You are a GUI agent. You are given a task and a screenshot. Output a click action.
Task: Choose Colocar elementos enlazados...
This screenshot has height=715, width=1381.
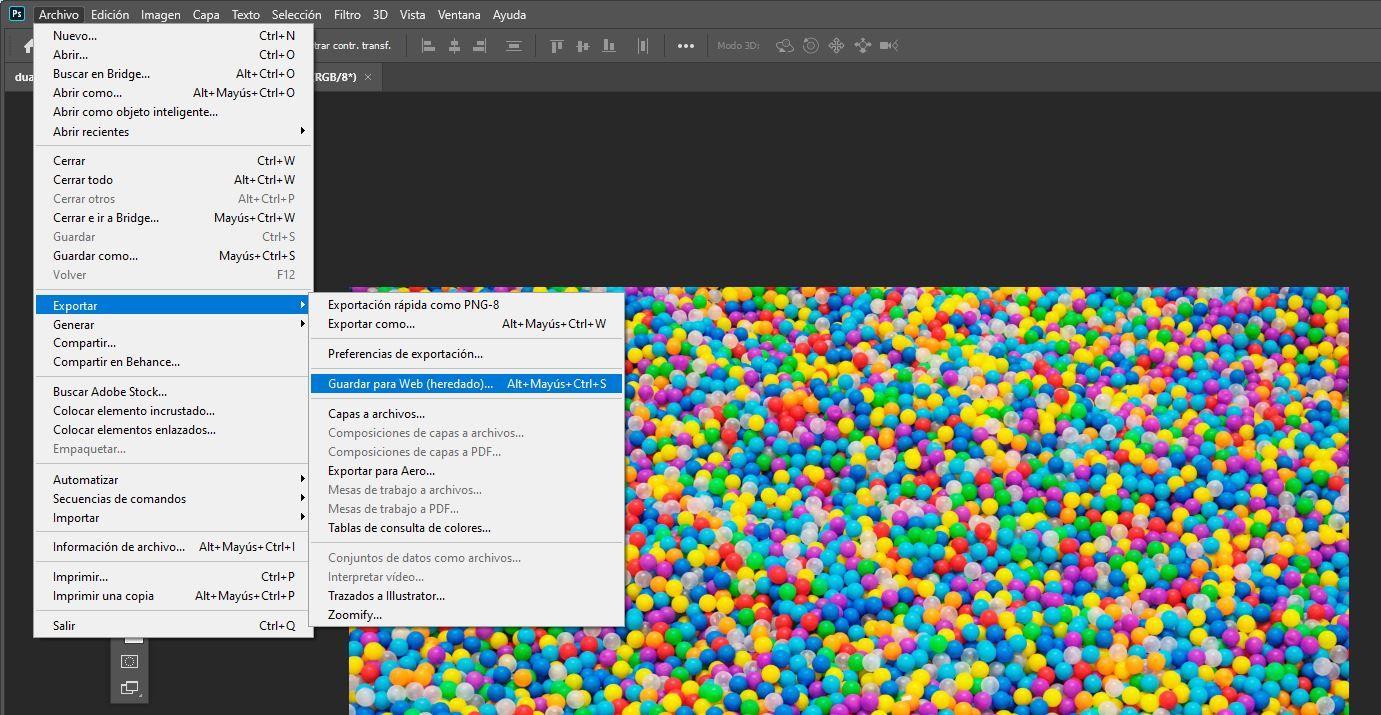point(174,430)
